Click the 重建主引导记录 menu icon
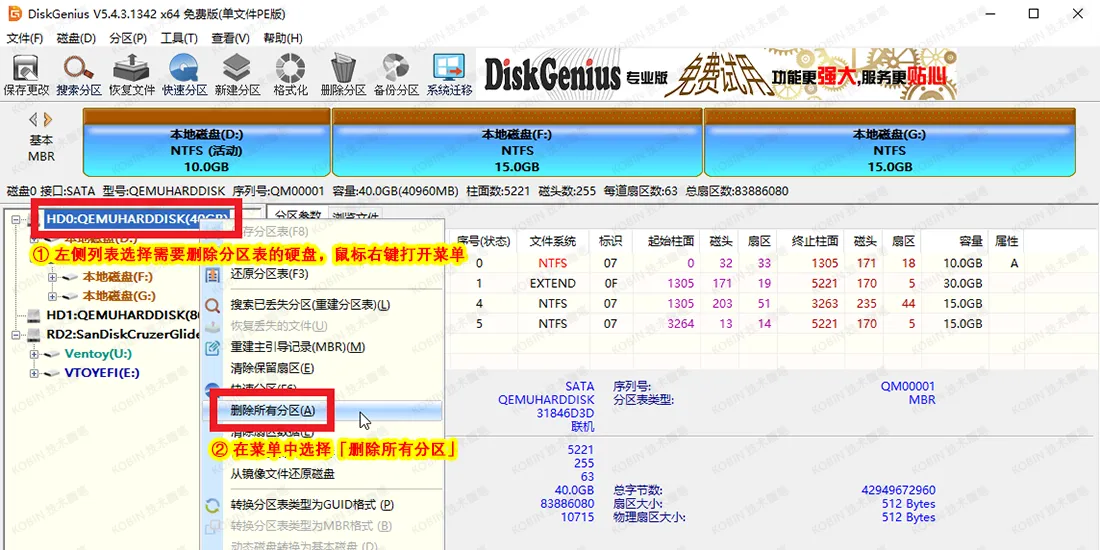The width and height of the screenshot is (1100, 550). [212, 347]
